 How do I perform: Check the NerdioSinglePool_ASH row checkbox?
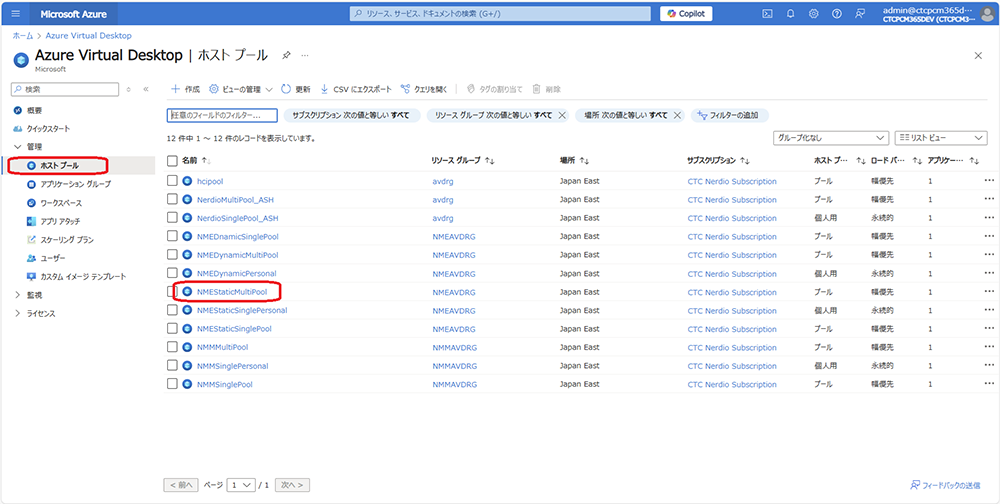click(172, 218)
